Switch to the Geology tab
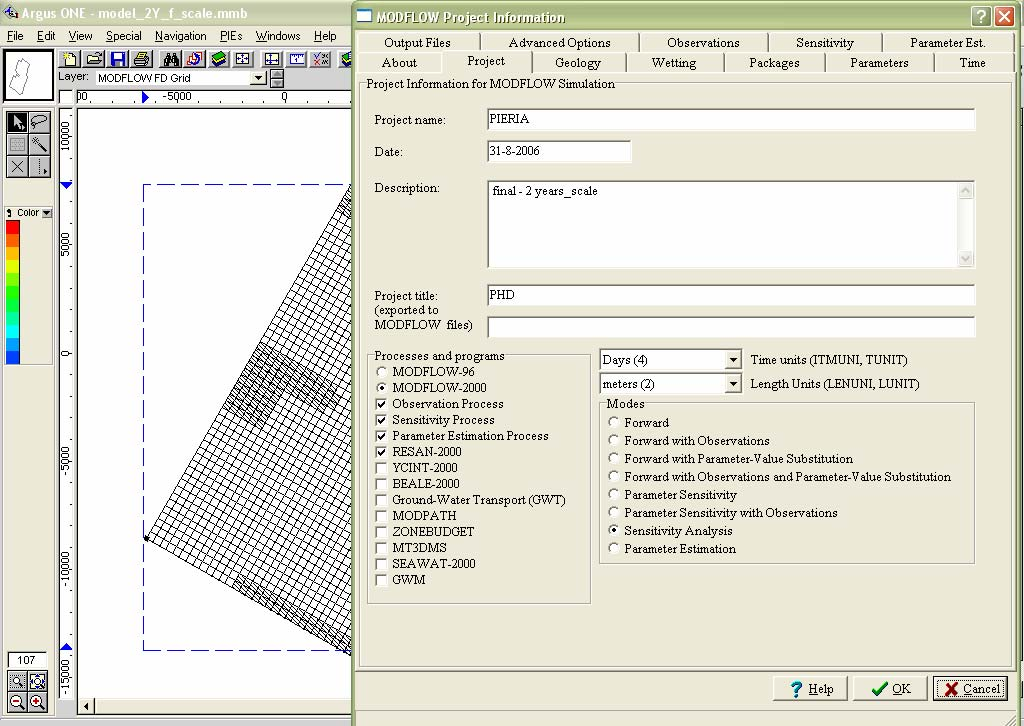The height and width of the screenshot is (726, 1024). pyautogui.click(x=578, y=63)
